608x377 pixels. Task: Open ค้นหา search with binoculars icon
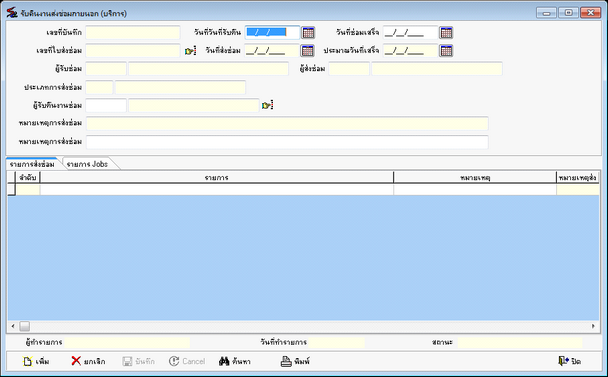point(235,361)
